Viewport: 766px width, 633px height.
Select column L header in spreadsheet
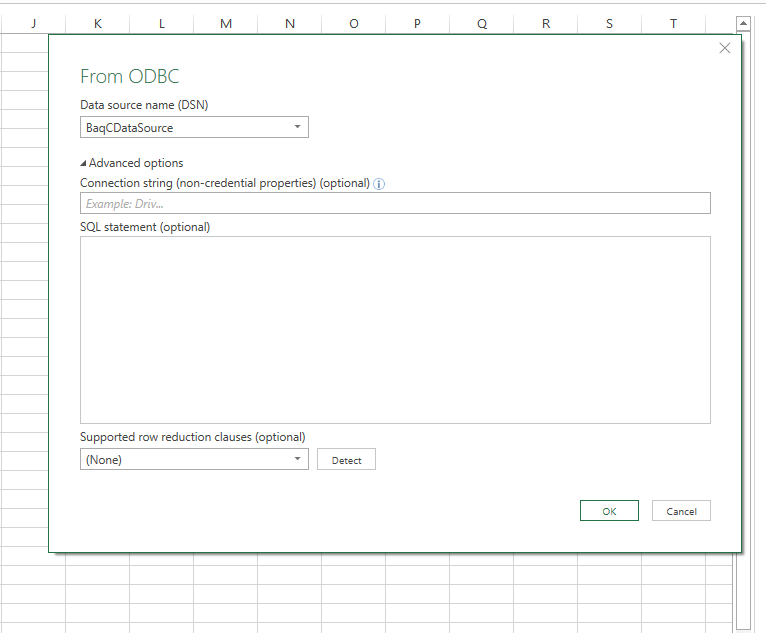click(162, 23)
